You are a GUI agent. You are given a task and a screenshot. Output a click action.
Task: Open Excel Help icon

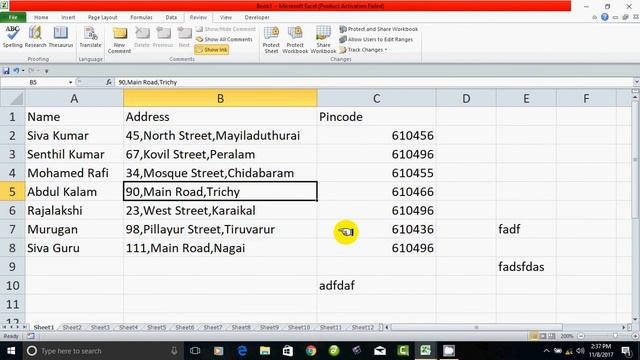point(604,17)
